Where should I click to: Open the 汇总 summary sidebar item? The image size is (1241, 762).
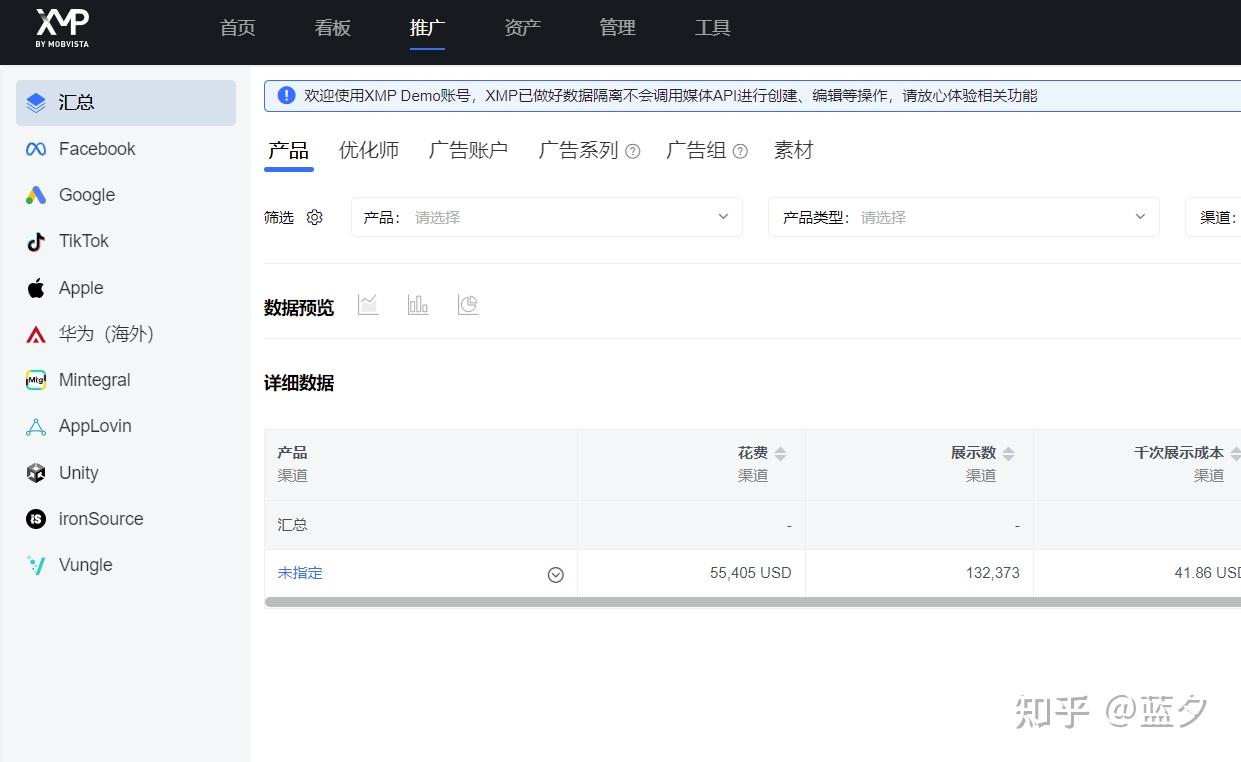click(126, 103)
